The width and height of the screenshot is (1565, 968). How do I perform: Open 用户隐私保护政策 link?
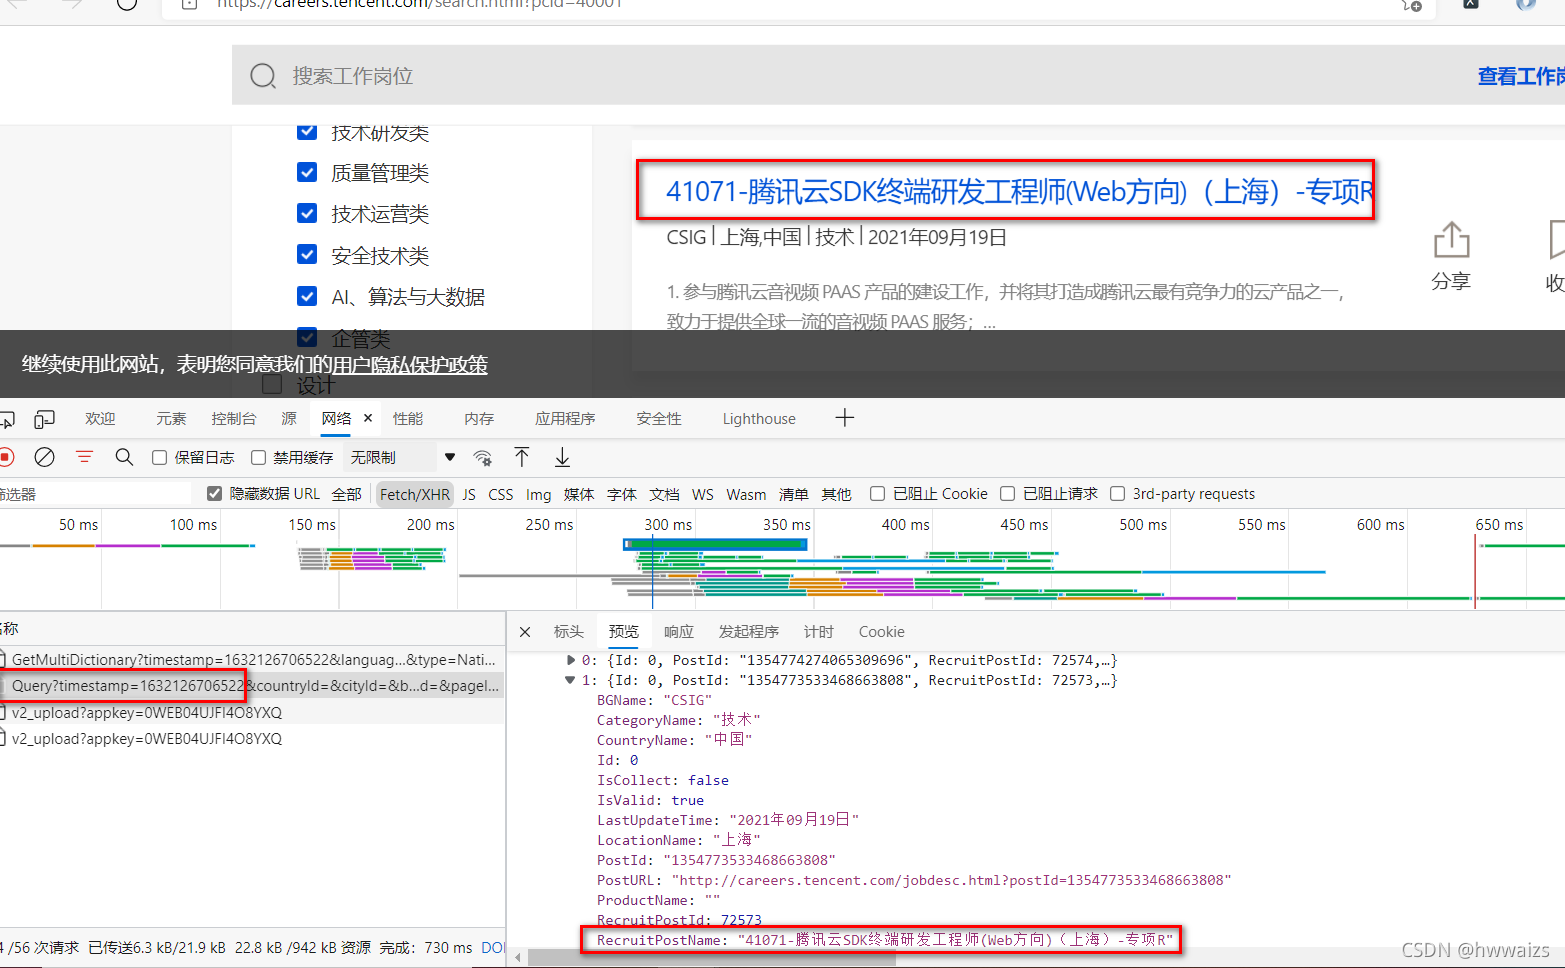[x=410, y=365]
